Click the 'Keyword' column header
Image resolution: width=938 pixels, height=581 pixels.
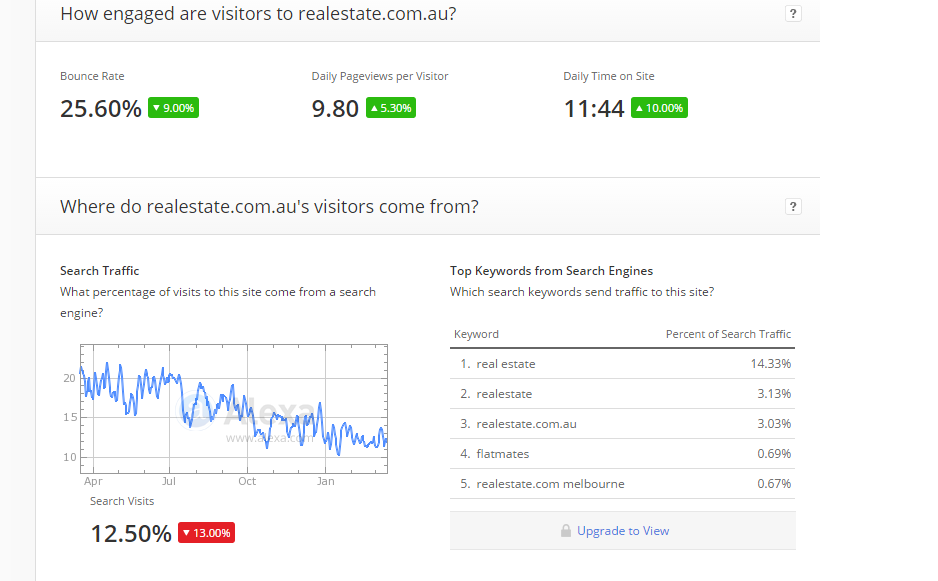pos(476,334)
